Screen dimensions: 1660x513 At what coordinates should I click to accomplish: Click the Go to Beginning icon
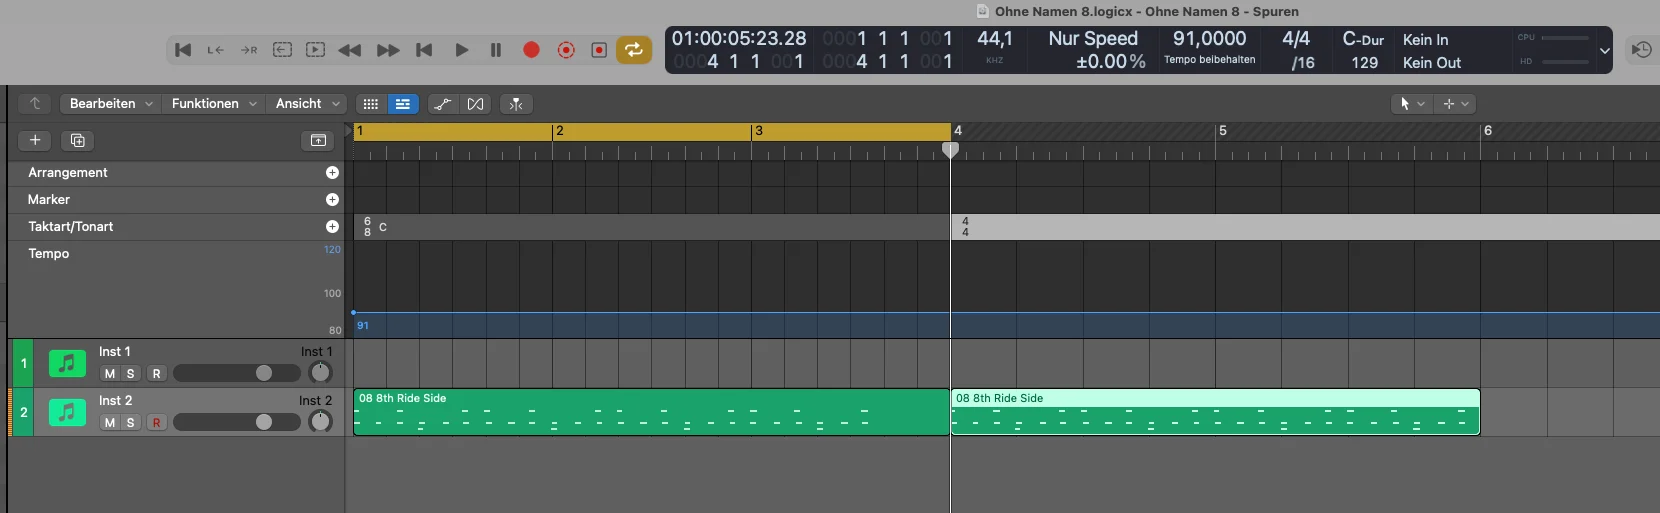pos(183,50)
